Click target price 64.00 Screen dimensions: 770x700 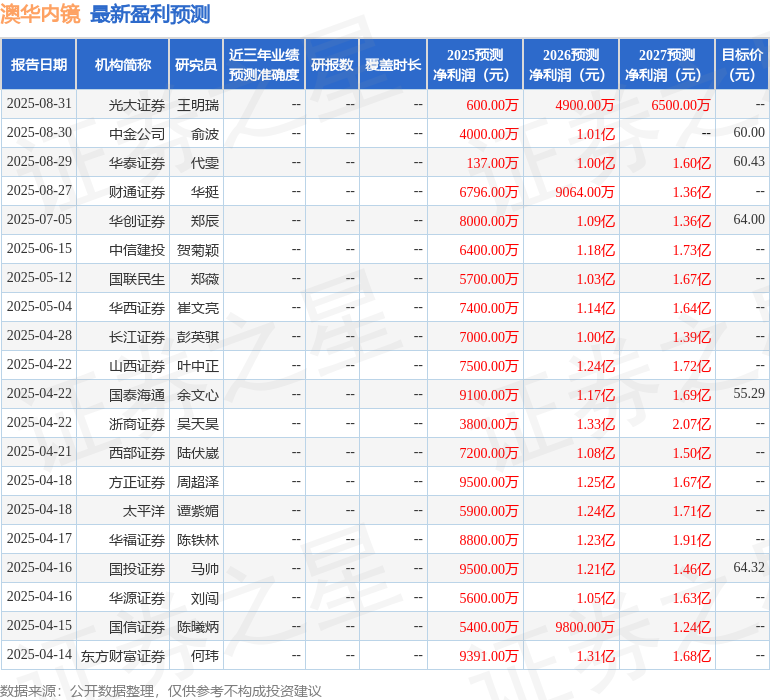[749, 219]
